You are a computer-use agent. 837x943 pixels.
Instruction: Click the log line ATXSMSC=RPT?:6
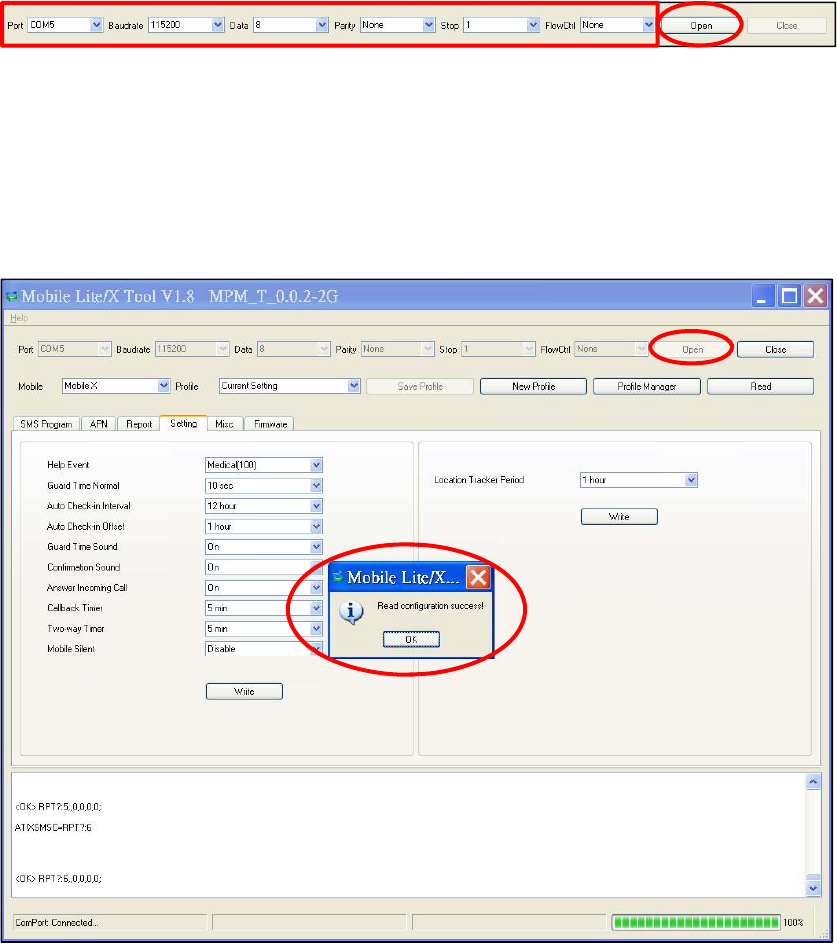tap(53, 828)
